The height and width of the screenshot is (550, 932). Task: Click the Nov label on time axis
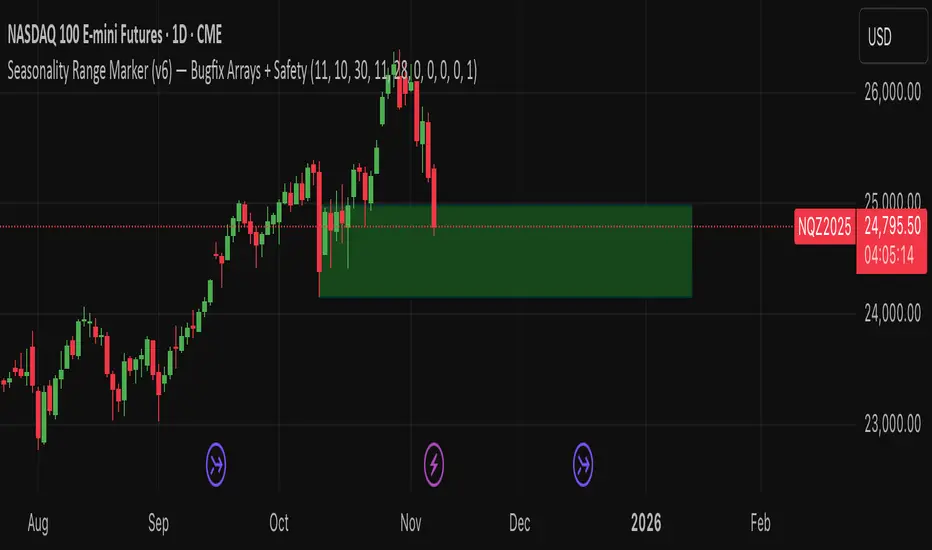(411, 523)
